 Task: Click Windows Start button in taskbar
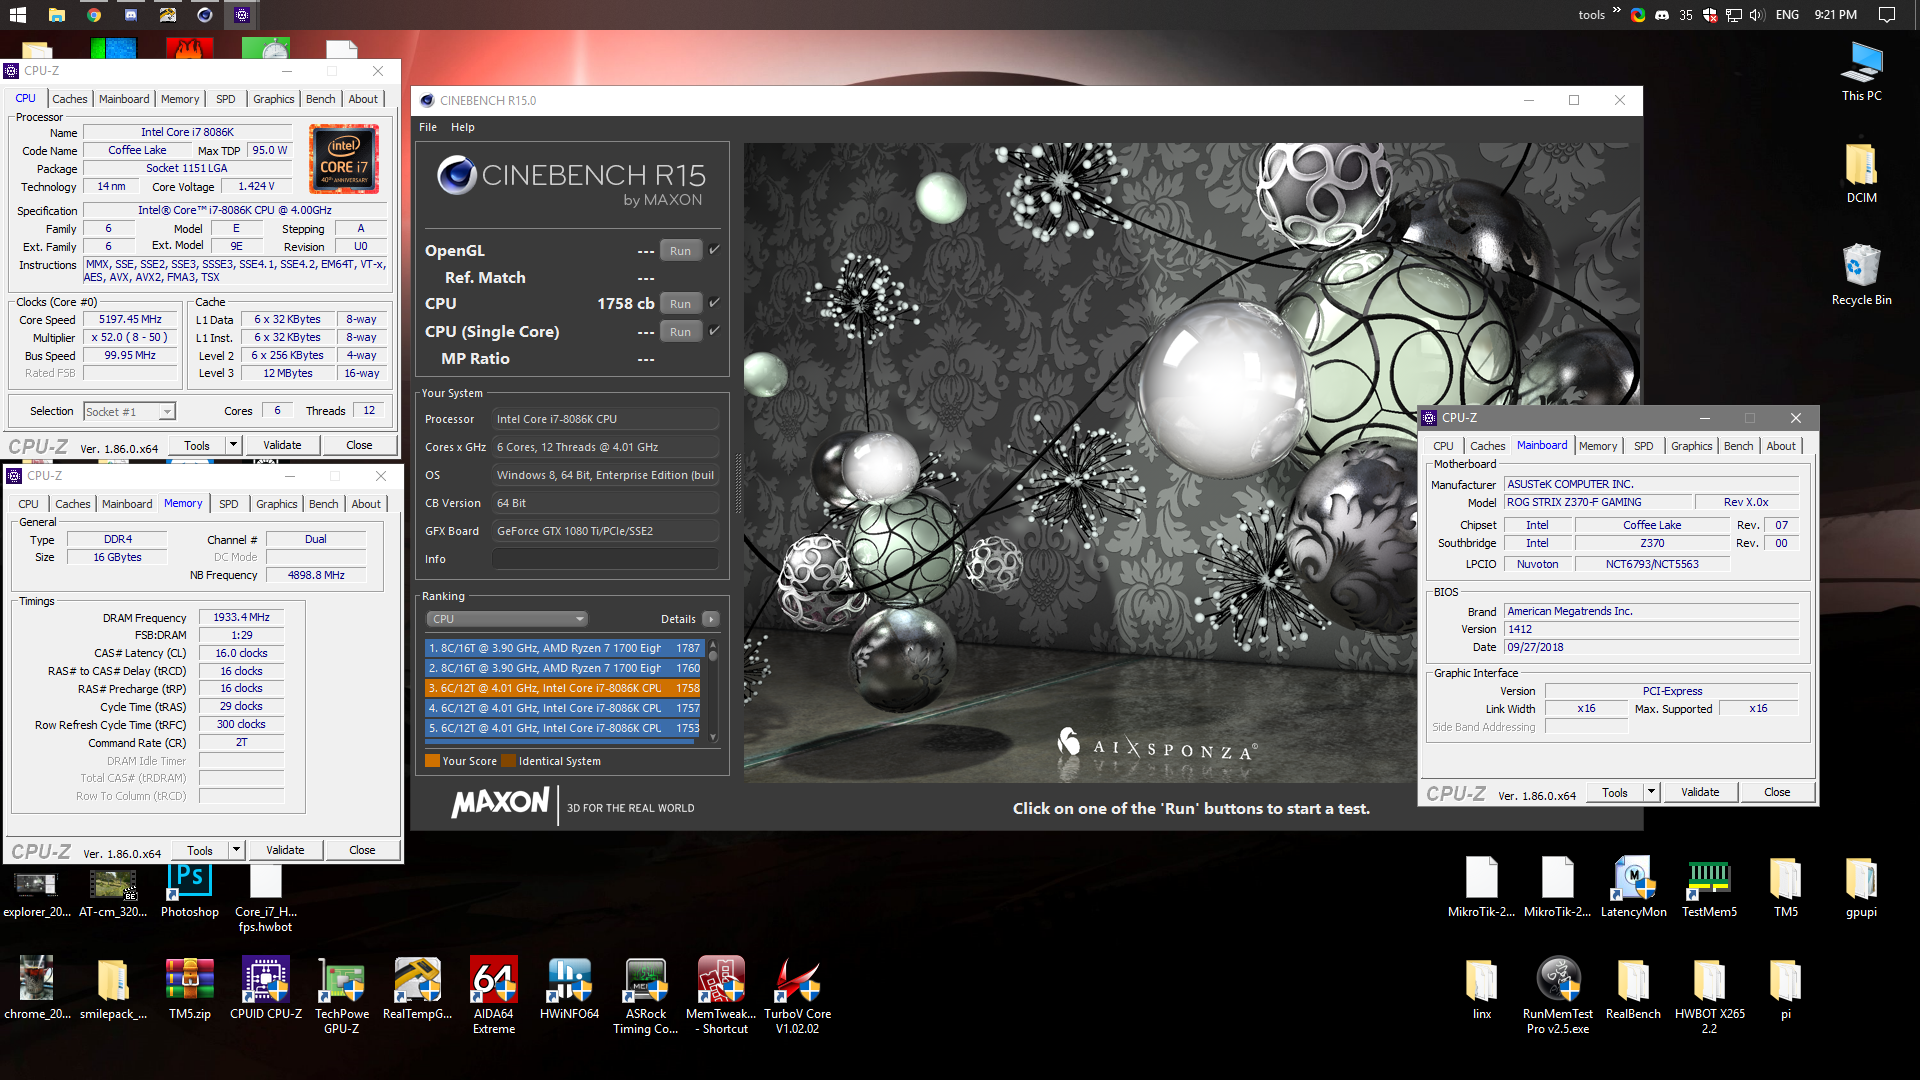point(18,15)
